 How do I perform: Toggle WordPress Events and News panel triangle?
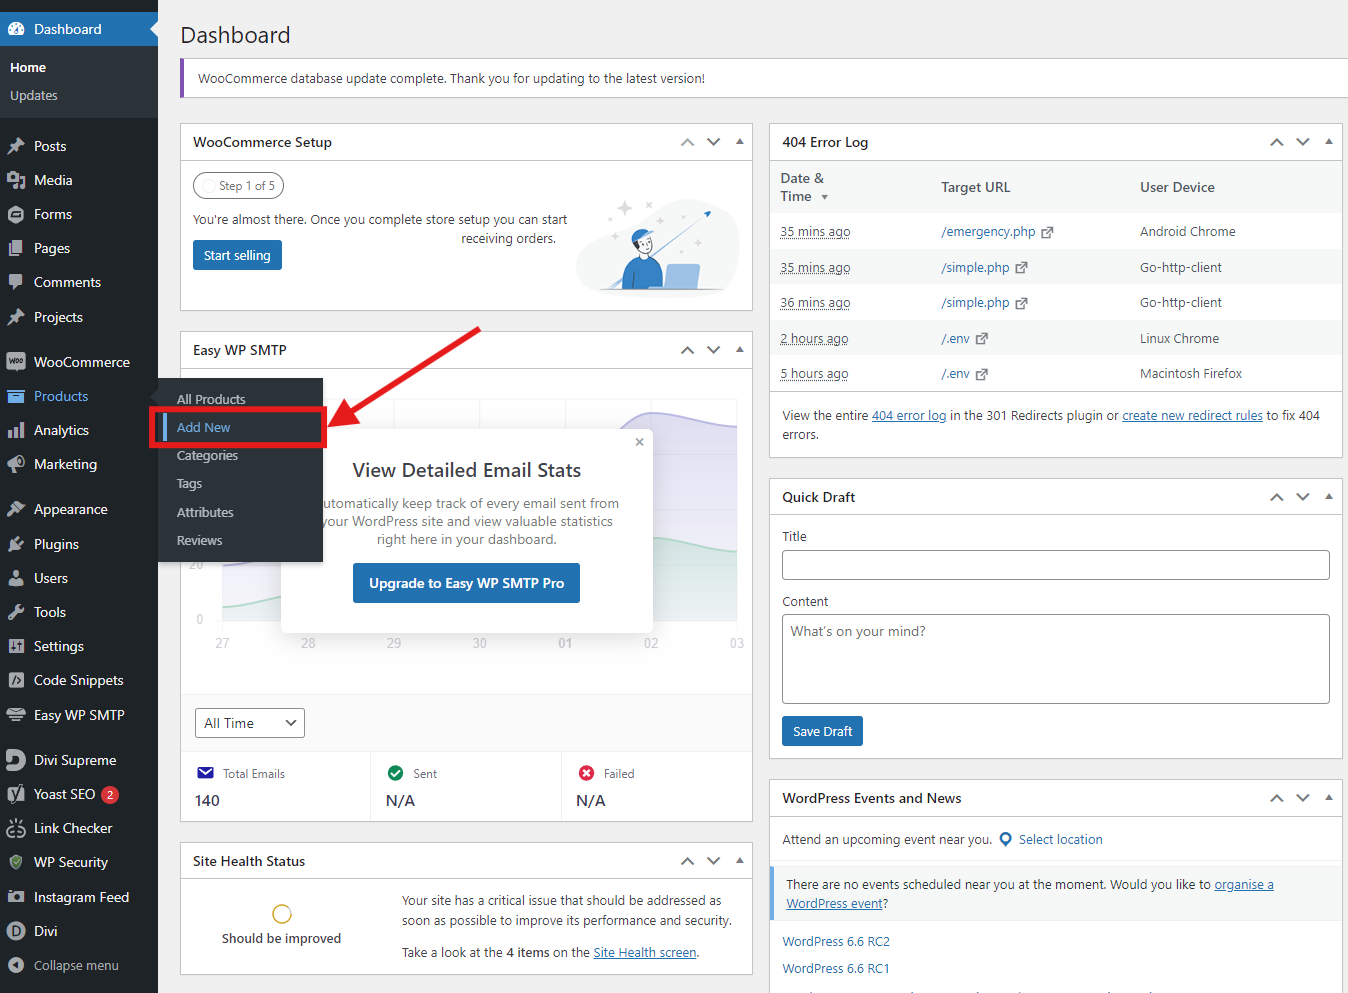point(1329,798)
